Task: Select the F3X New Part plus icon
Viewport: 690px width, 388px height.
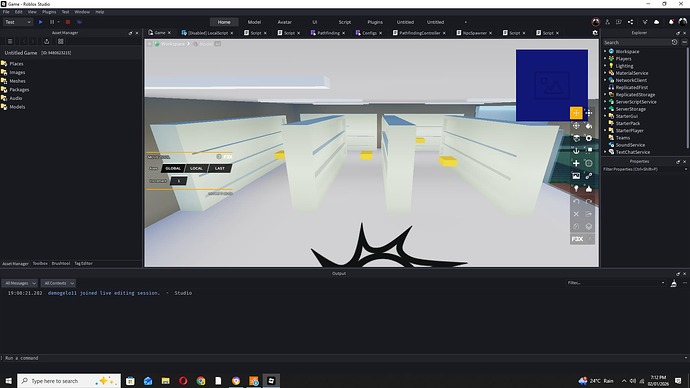Action: click(576, 163)
